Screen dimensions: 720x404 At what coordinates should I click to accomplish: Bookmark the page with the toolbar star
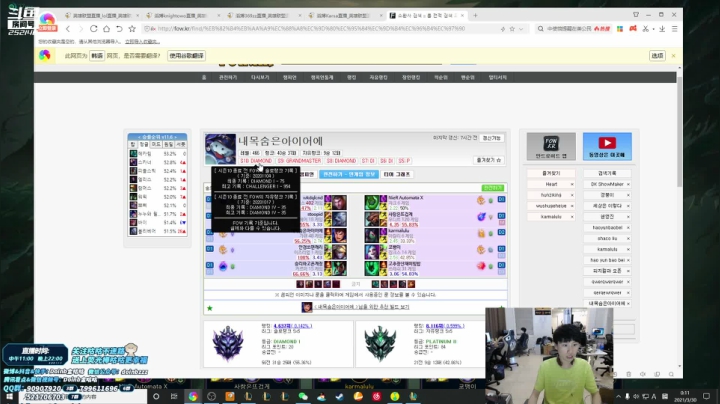point(132,29)
